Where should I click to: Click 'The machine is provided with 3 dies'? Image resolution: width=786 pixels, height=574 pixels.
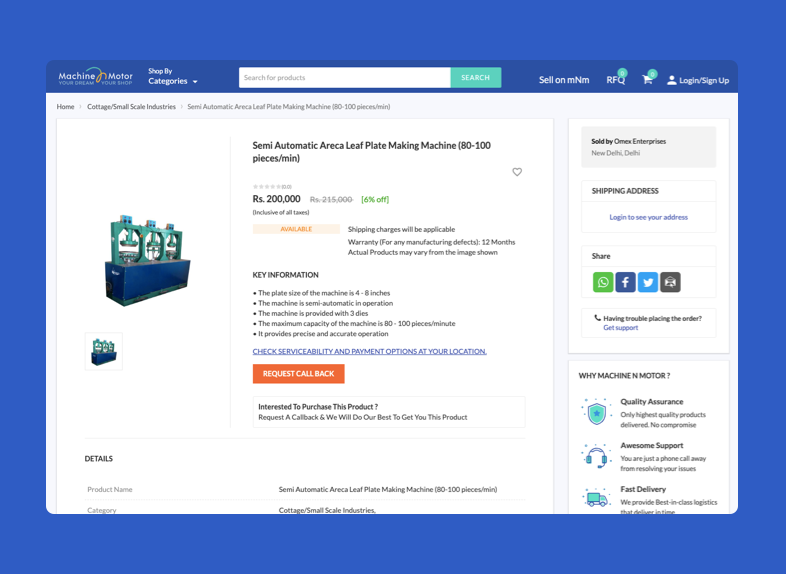coord(313,313)
